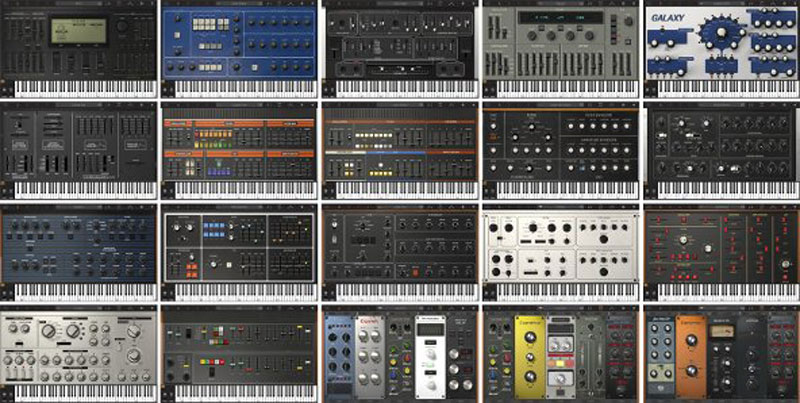Click the VU meter in the orange compressor rack
The width and height of the screenshot is (800, 403).
coord(723,331)
